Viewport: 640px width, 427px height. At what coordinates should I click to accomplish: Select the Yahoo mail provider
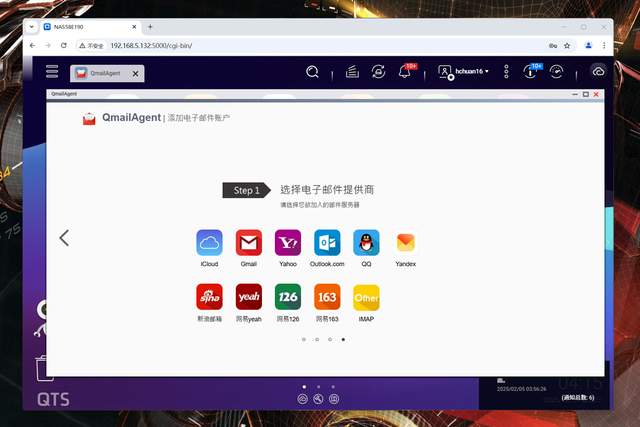[x=288, y=242]
